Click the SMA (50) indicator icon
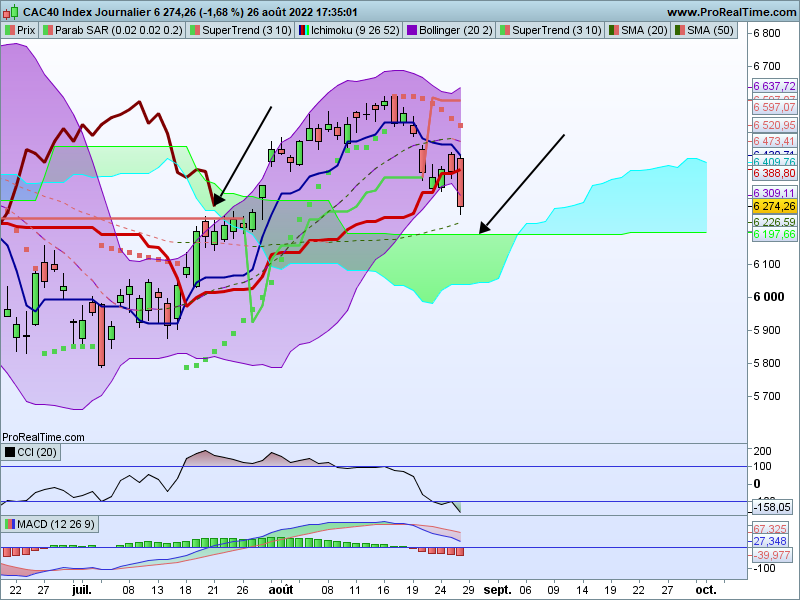800x600 pixels. tap(680, 30)
